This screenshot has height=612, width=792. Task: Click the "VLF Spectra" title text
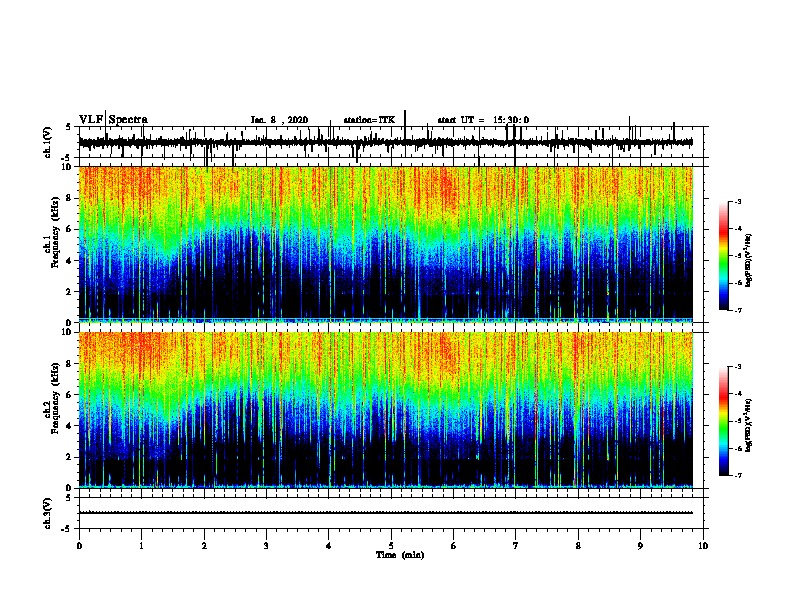(x=113, y=120)
